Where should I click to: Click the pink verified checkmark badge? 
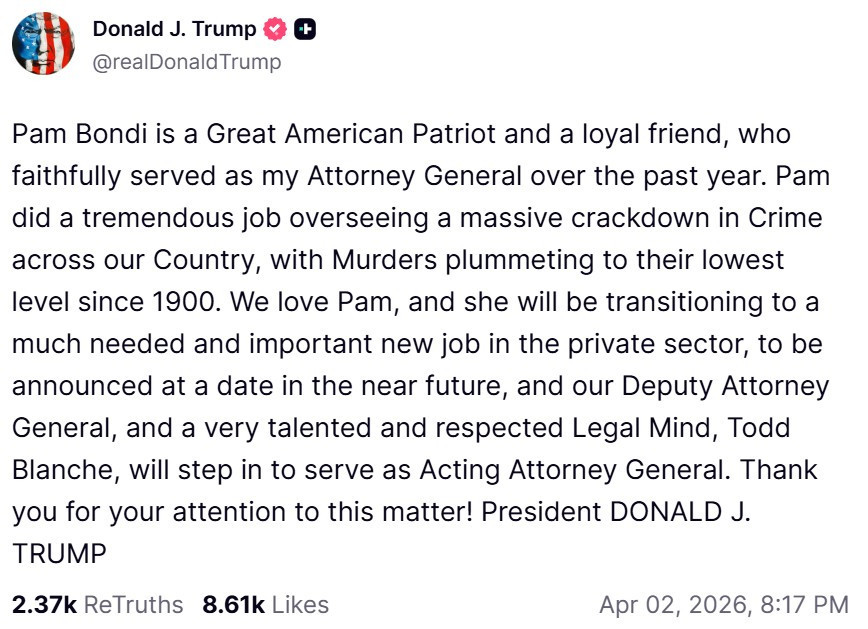coord(275,30)
